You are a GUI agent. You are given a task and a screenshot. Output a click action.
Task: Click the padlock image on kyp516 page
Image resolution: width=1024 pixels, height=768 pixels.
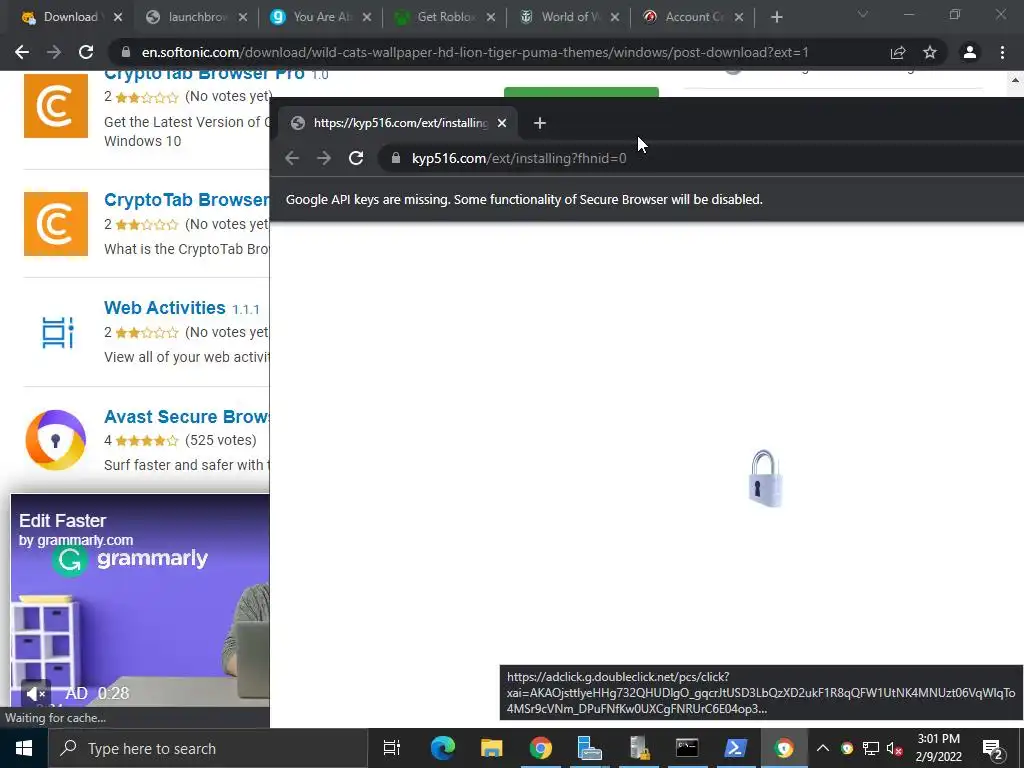[x=765, y=479]
